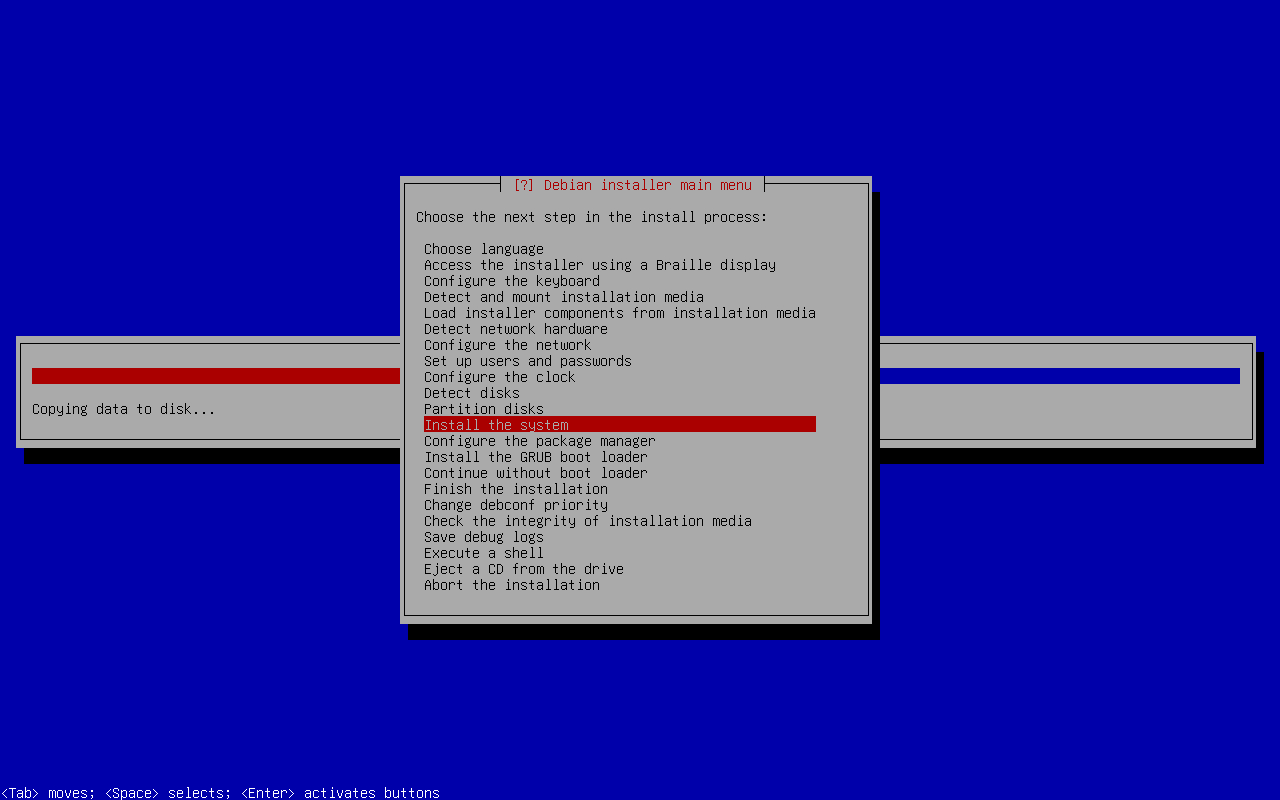Open Set up users and passwords
This screenshot has height=800, width=1280.
[527, 361]
